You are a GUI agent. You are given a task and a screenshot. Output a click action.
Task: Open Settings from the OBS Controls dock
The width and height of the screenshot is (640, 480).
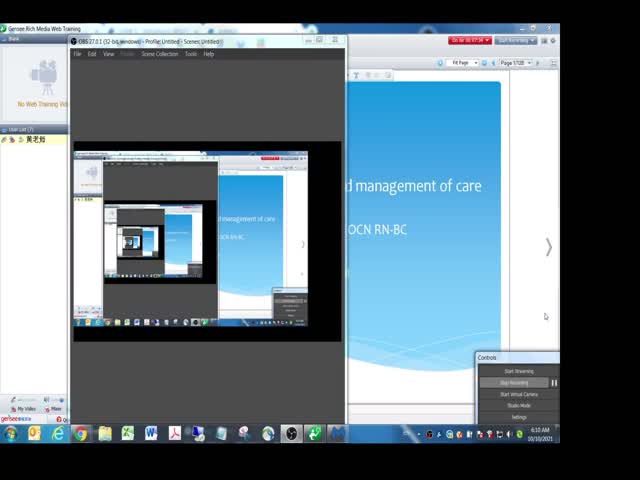519,417
